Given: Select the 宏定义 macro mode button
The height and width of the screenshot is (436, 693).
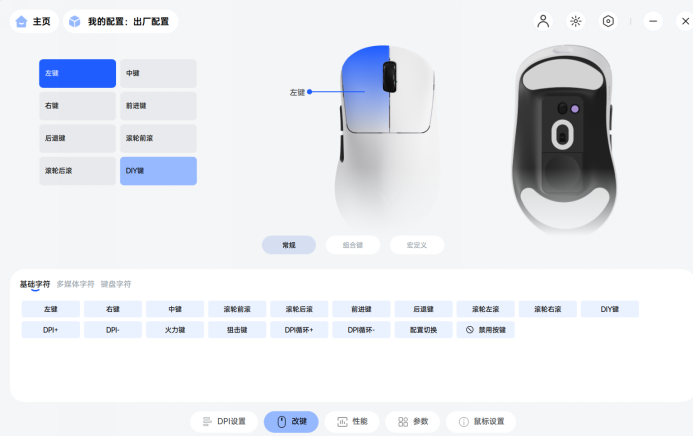Looking at the screenshot, I should click(417, 245).
